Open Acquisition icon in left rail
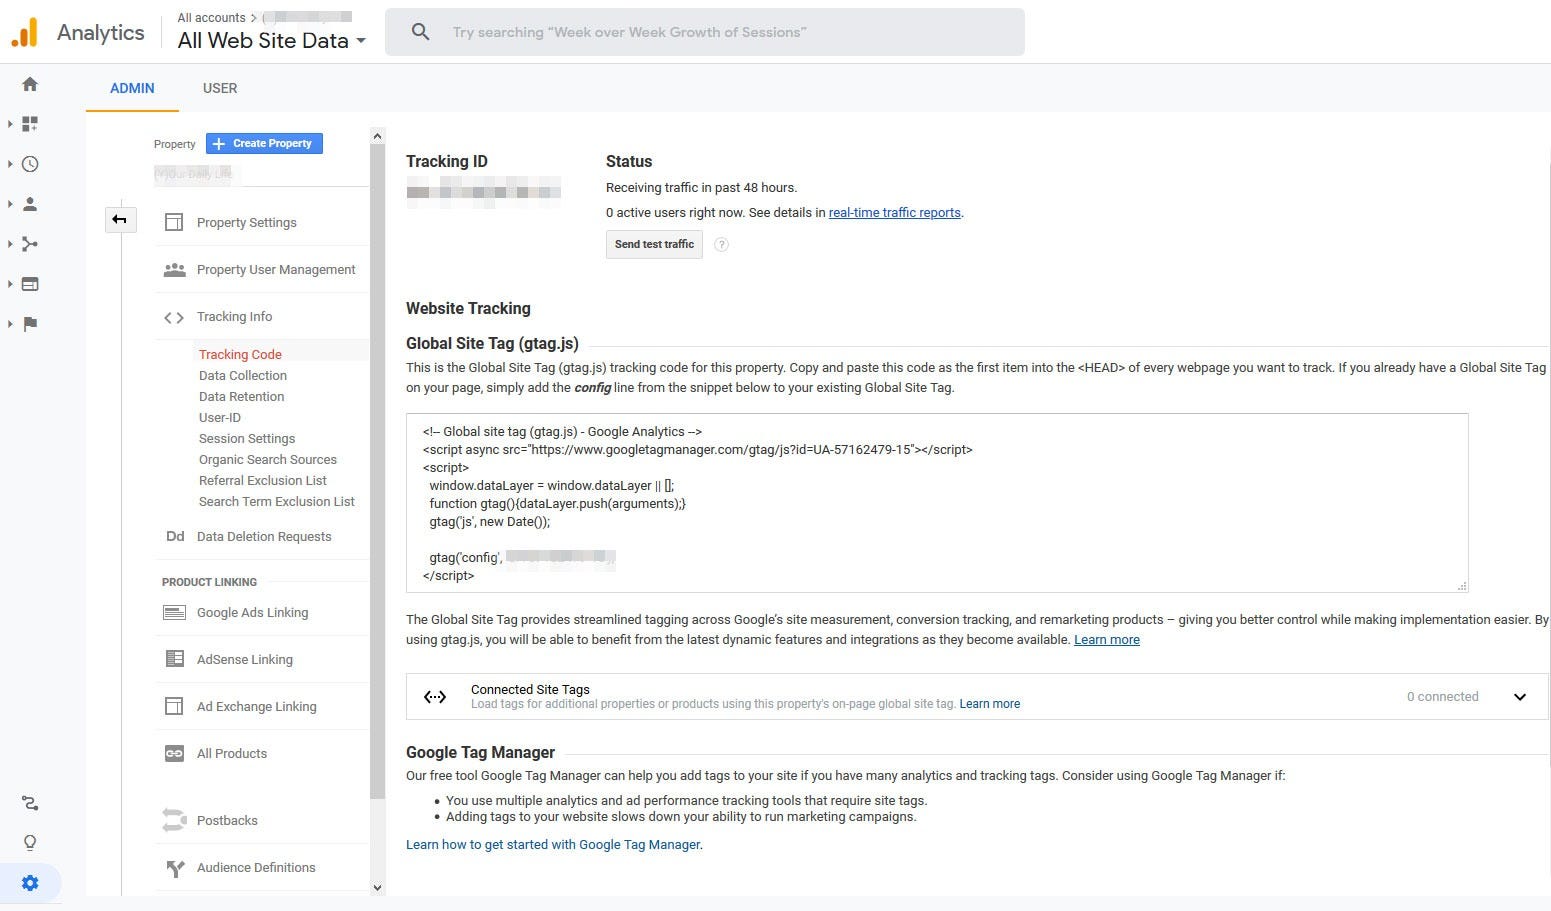 pos(30,244)
